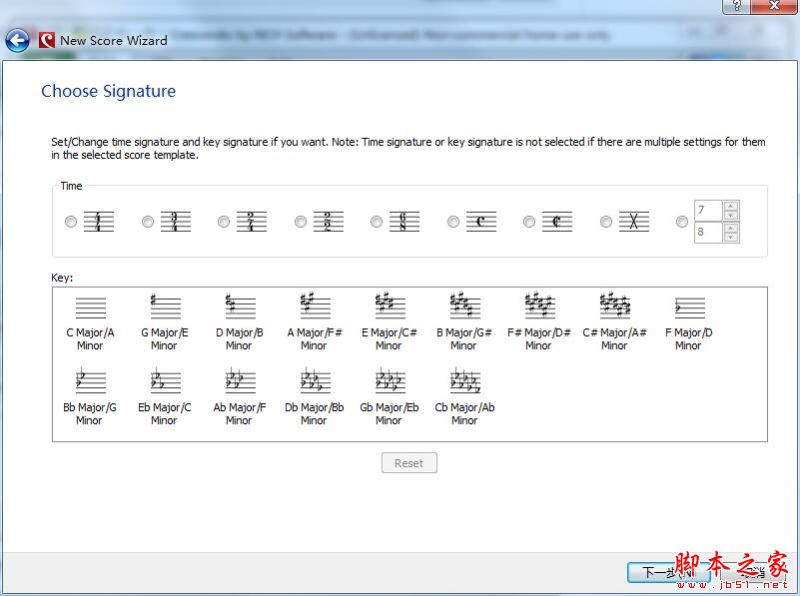The width and height of the screenshot is (800, 596).
Task: Select the C Major/A Minor key signature
Action: pos(90,323)
